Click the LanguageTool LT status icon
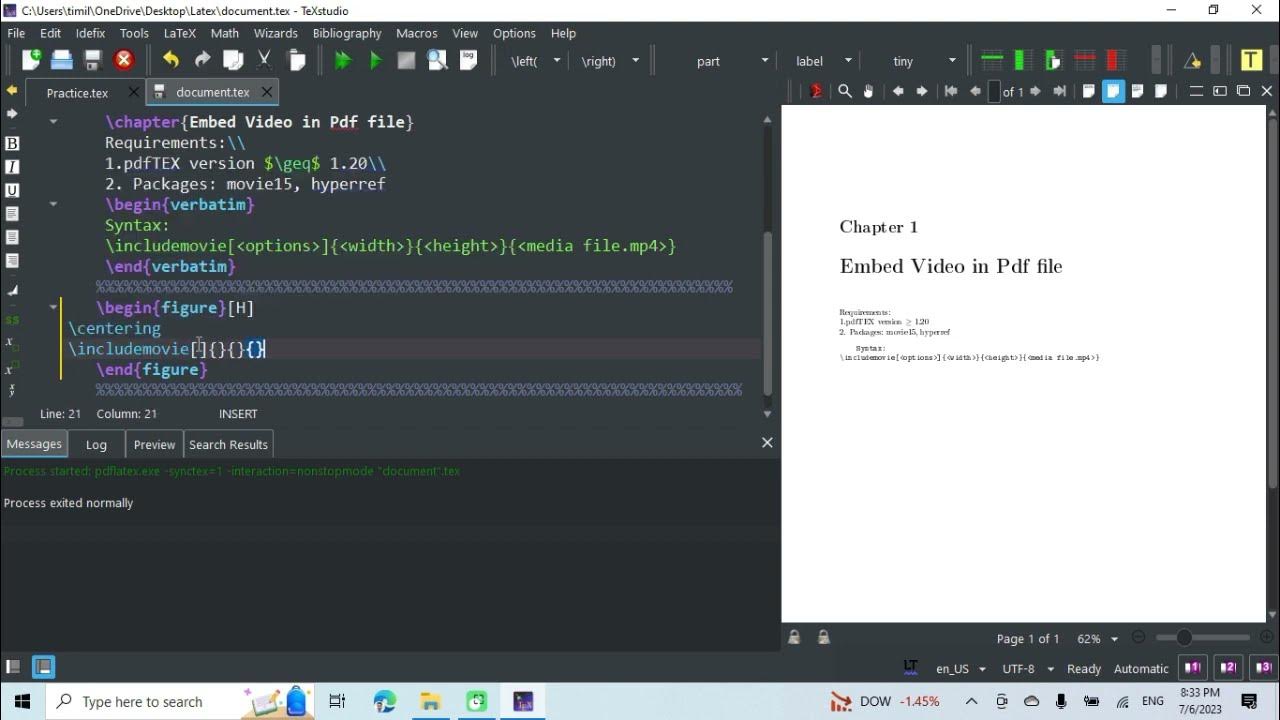The height and width of the screenshot is (720, 1280). [910, 667]
